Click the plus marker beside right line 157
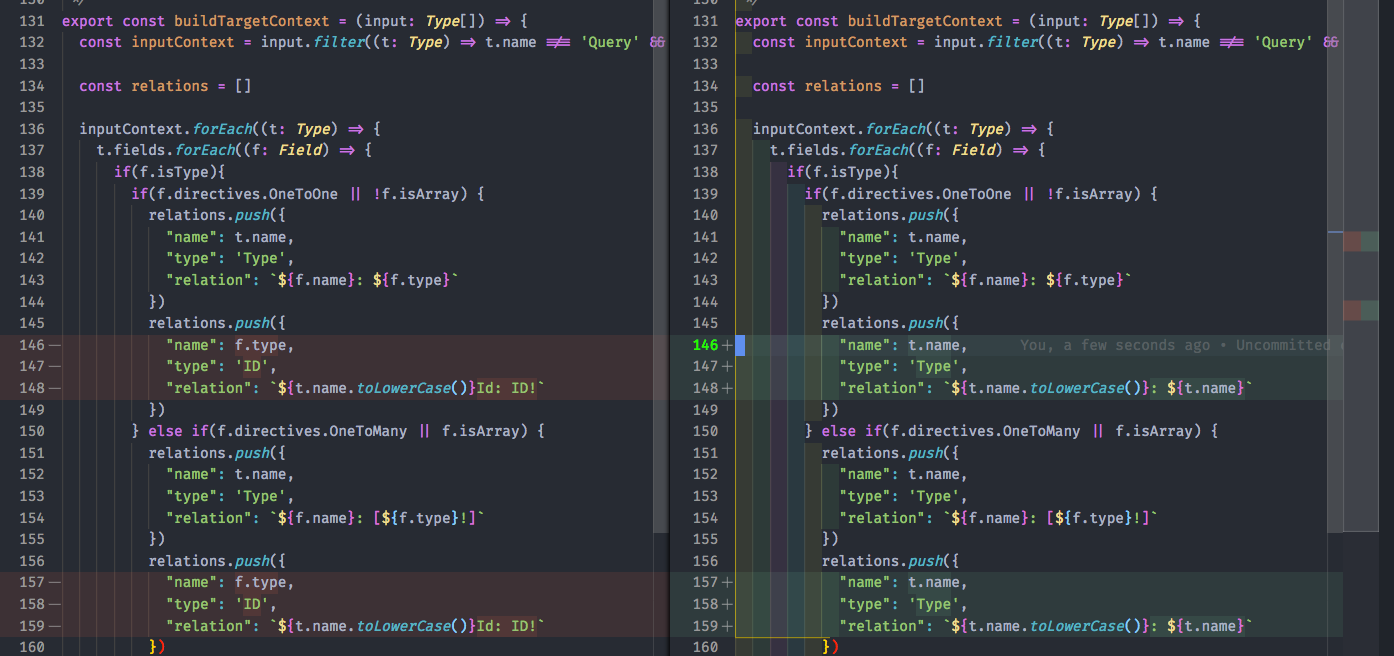The image size is (1394, 656). click(x=728, y=582)
